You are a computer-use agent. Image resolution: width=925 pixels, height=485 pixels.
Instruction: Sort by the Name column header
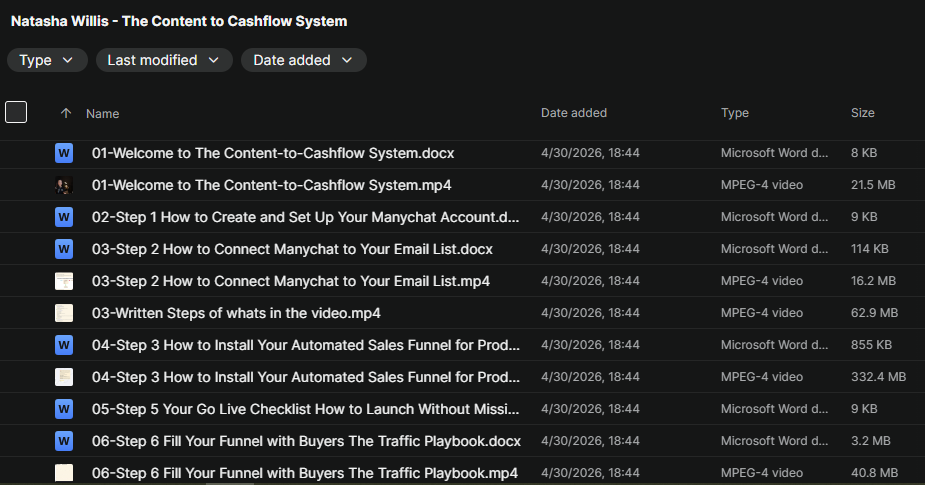coord(103,113)
